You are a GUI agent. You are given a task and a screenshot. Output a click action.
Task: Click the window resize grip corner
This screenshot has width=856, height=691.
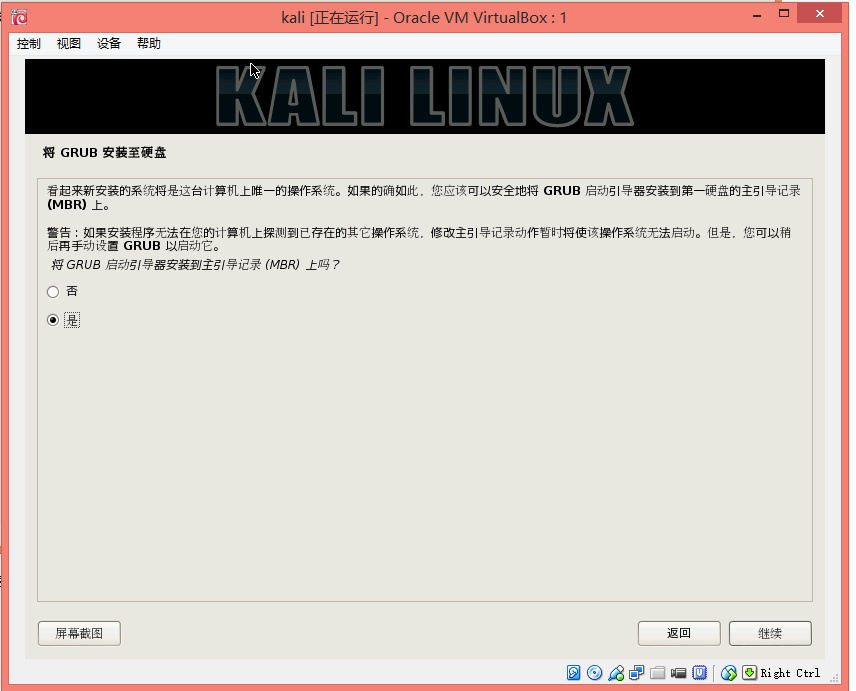point(834,677)
